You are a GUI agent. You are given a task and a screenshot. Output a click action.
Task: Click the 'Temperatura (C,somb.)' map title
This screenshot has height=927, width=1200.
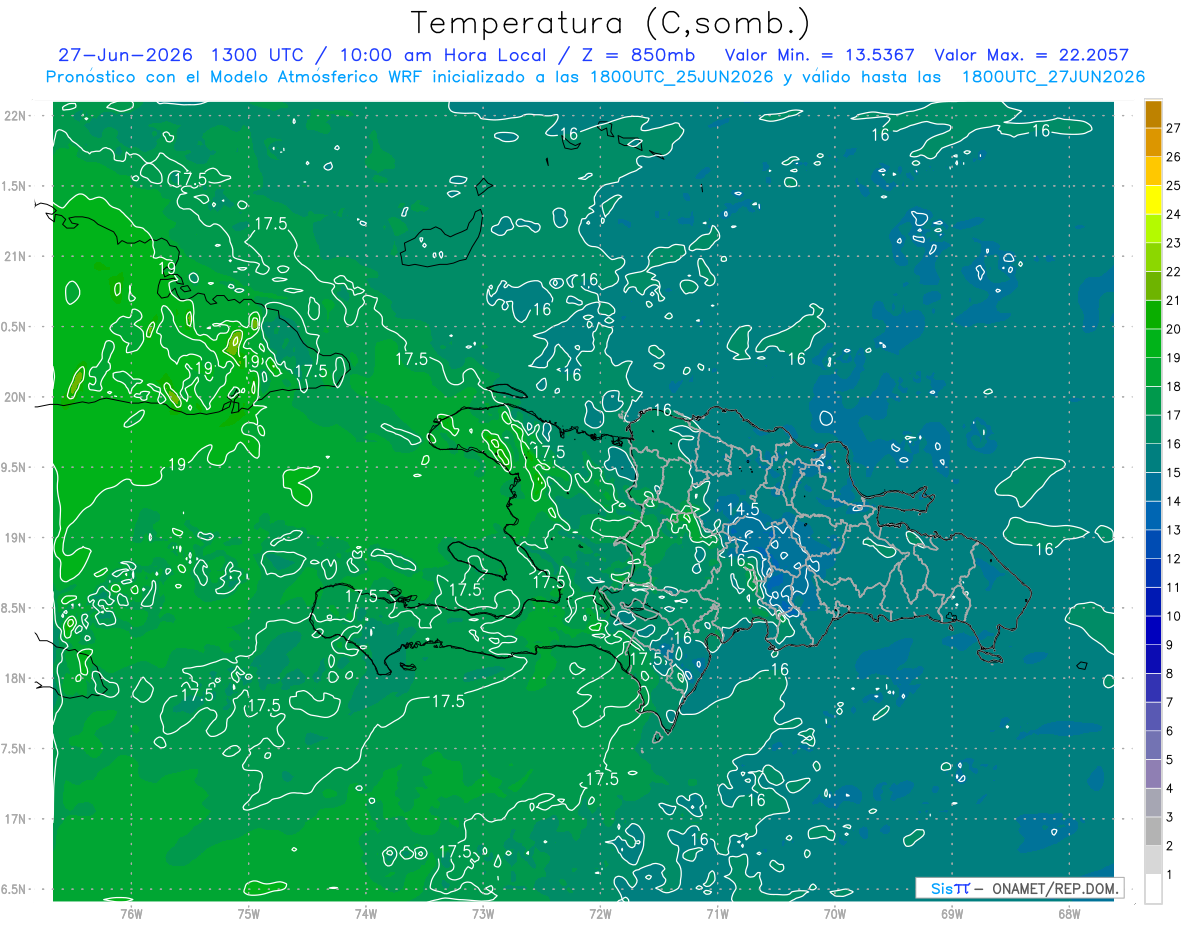click(612, 24)
